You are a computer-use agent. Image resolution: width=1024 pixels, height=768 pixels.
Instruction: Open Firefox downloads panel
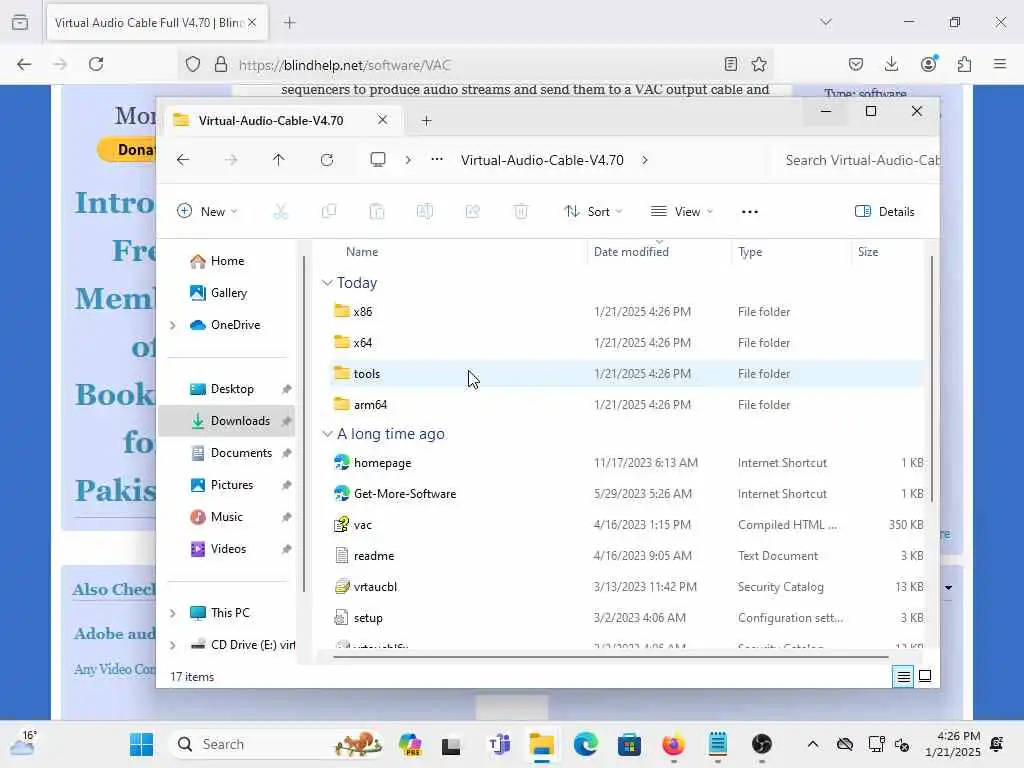(x=891, y=64)
